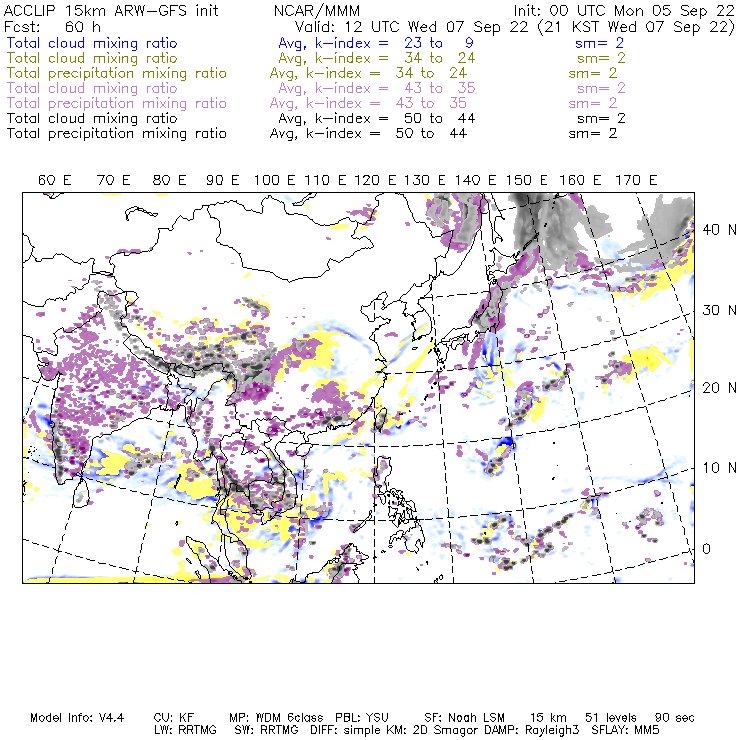Click the '70 E' longitude label
740x740 pixels.
coord(113,180)
